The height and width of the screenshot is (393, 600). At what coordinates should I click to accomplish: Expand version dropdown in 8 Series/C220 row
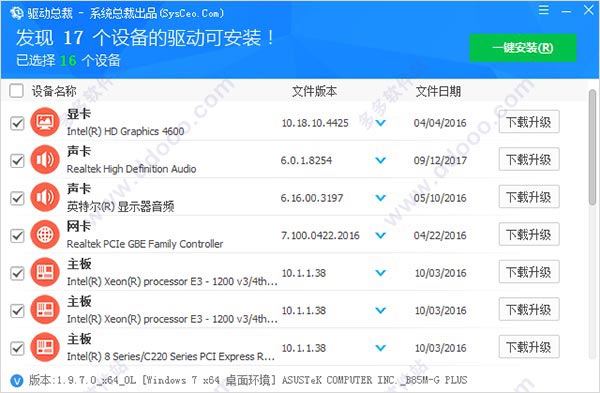coord(380,348)
